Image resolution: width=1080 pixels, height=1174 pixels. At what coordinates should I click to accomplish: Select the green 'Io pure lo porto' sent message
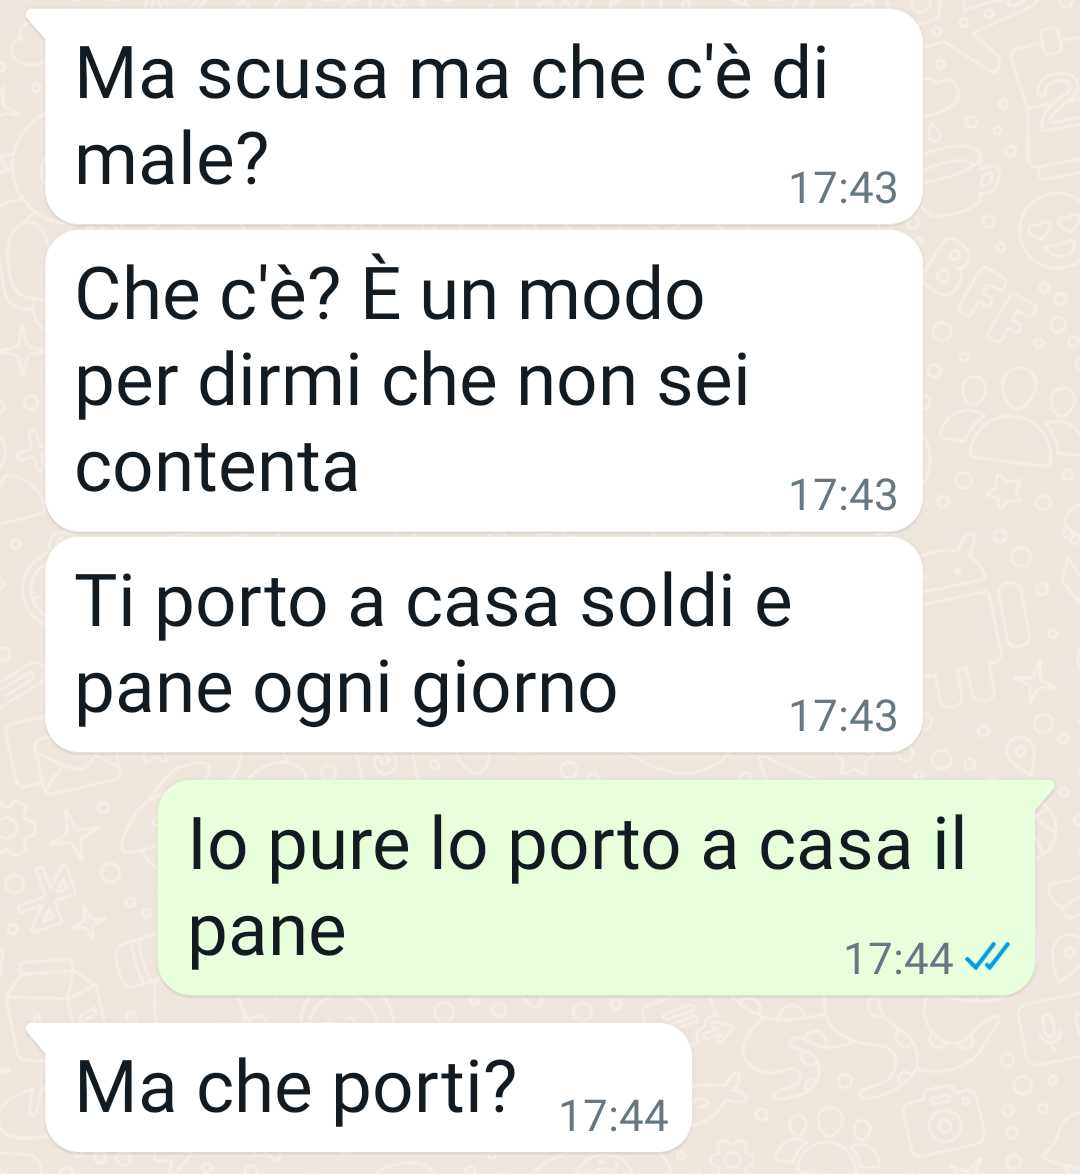tap(596, 888)
